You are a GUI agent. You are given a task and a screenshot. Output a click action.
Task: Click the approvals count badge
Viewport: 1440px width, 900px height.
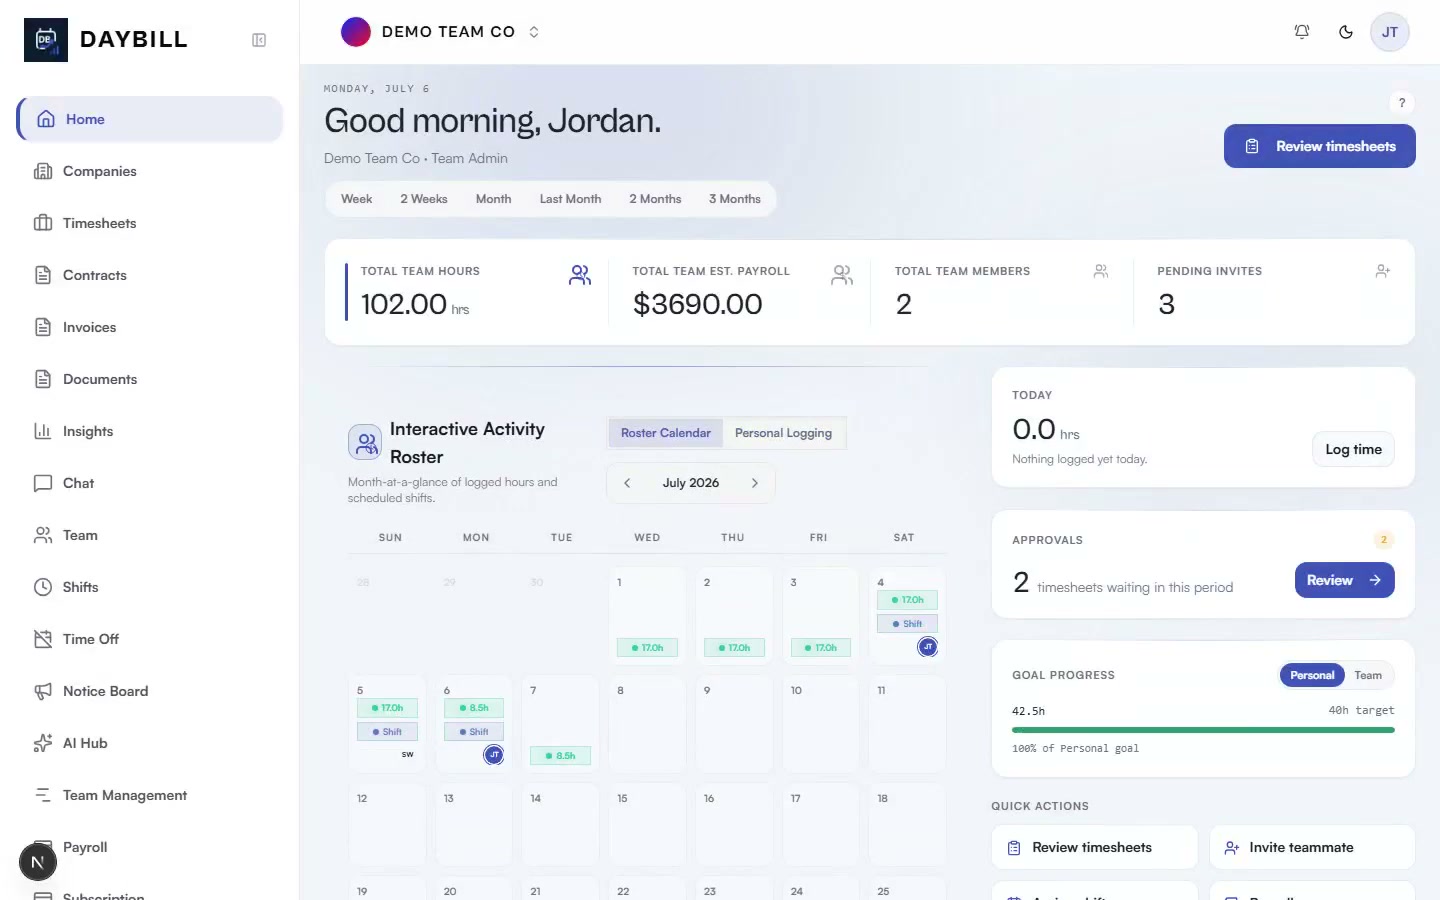(1384, 540)
